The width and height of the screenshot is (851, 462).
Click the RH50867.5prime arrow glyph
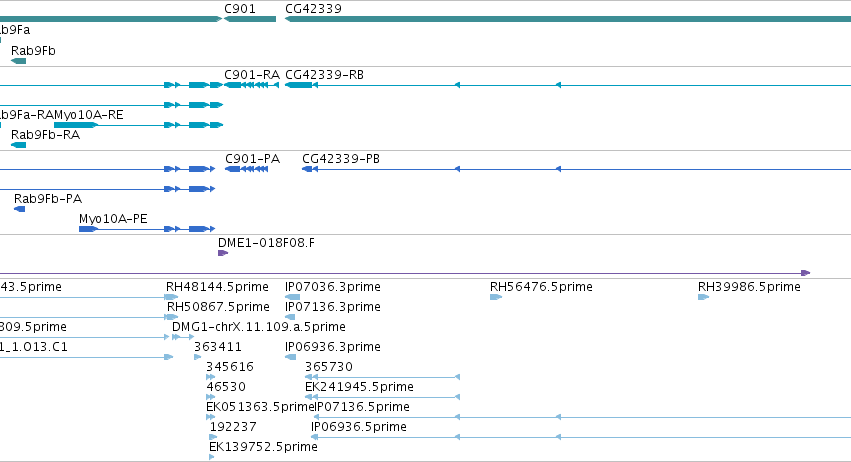172,317
